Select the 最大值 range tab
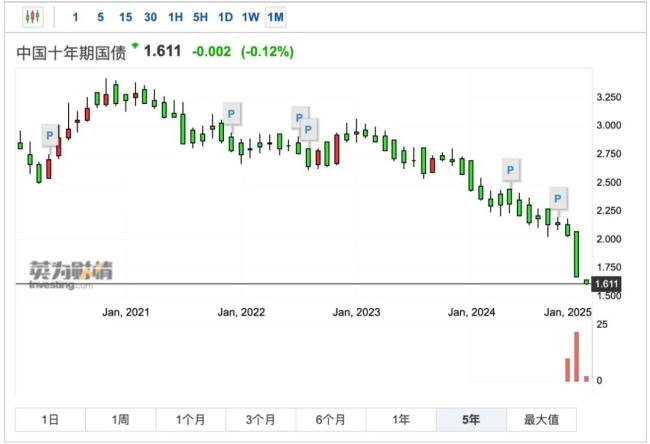This screenshot has height=444, width=650. 541,420
